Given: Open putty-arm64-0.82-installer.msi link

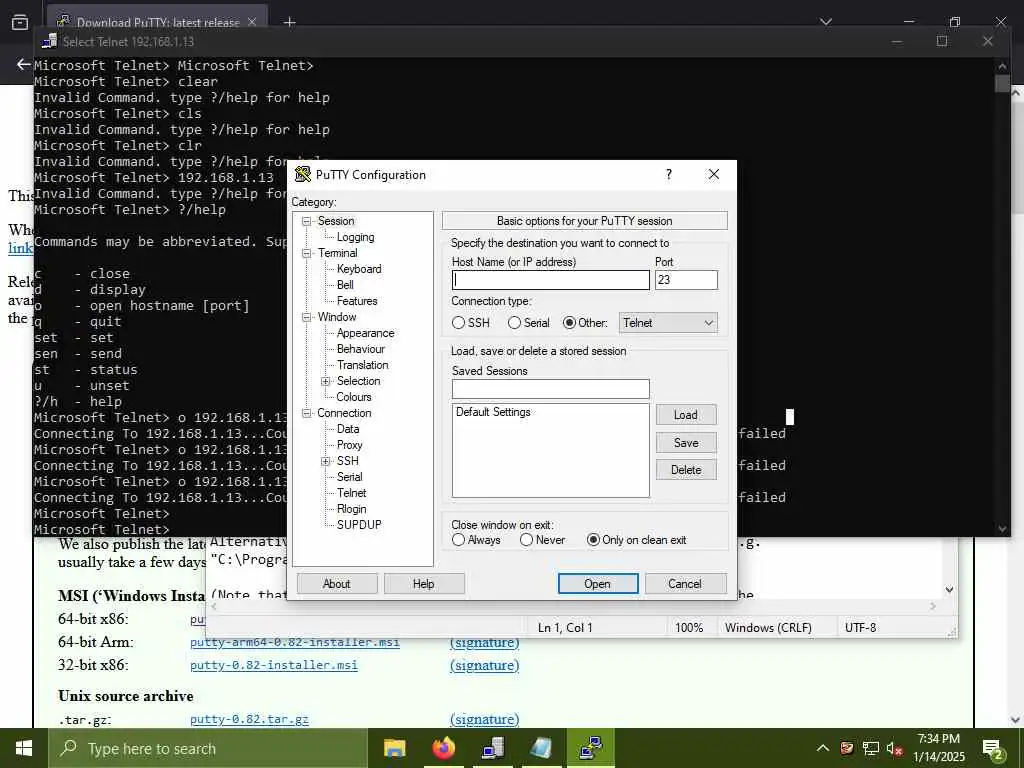Looking at the screenshot, I should (295, 643).
